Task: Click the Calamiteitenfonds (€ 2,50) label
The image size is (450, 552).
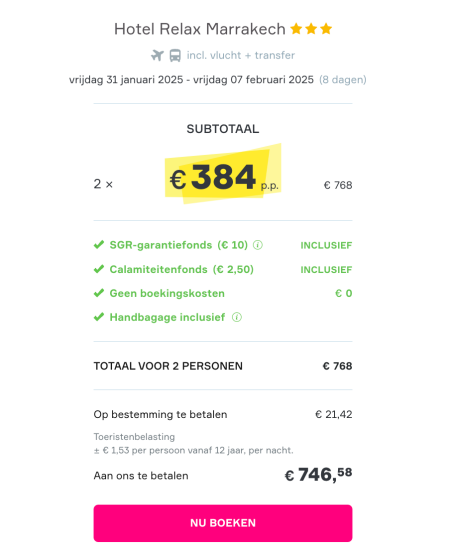Action: 181,269
